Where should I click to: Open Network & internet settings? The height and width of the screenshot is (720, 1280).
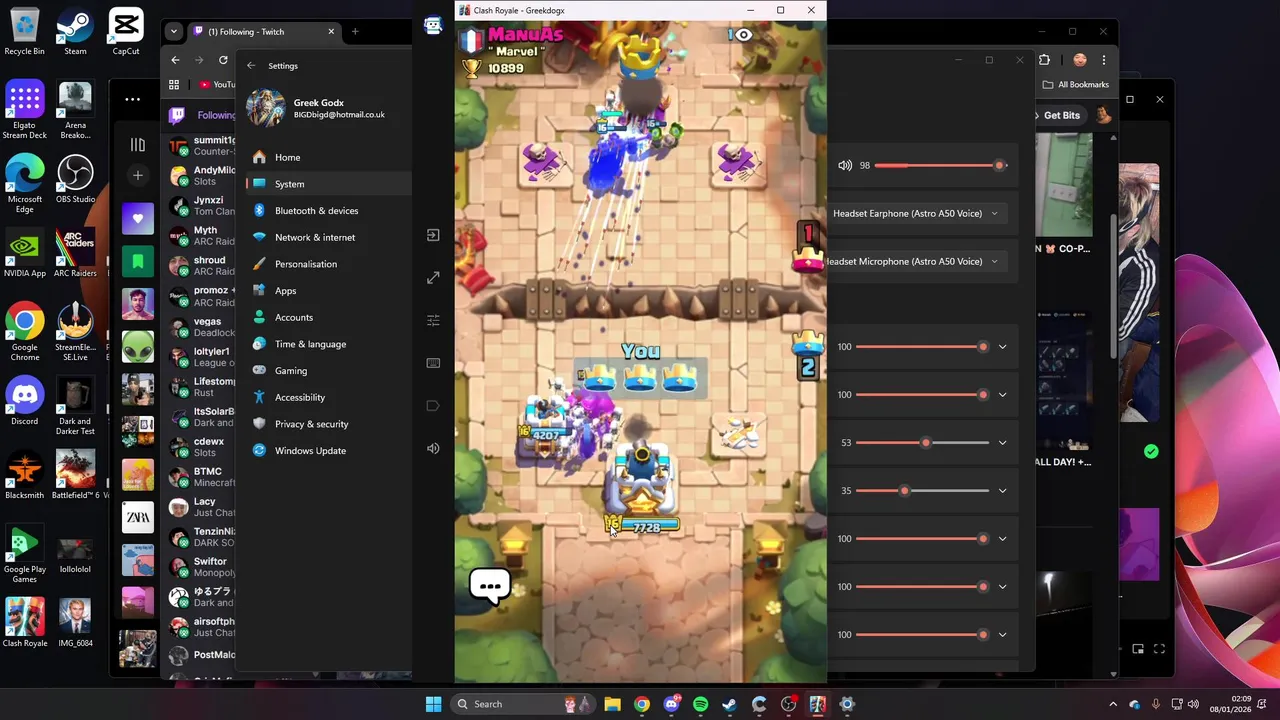point(328,237)
